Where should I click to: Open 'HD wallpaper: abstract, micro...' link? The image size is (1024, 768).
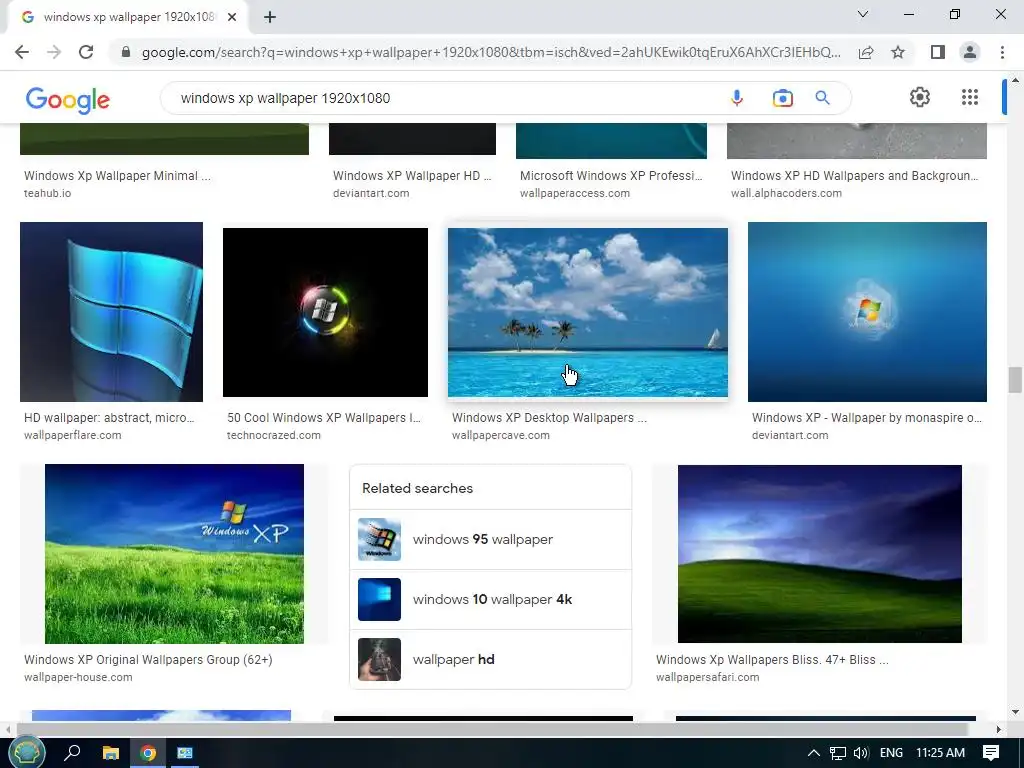109,417
